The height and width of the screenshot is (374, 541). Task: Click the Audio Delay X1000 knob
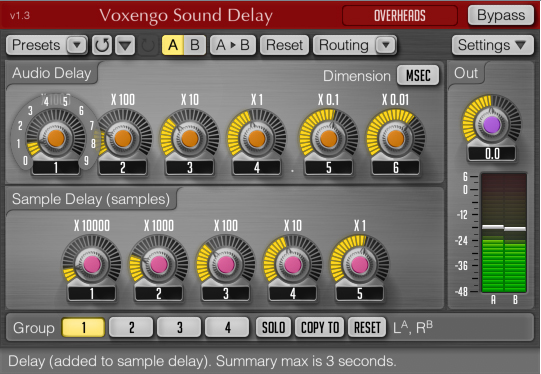point(56,138)
